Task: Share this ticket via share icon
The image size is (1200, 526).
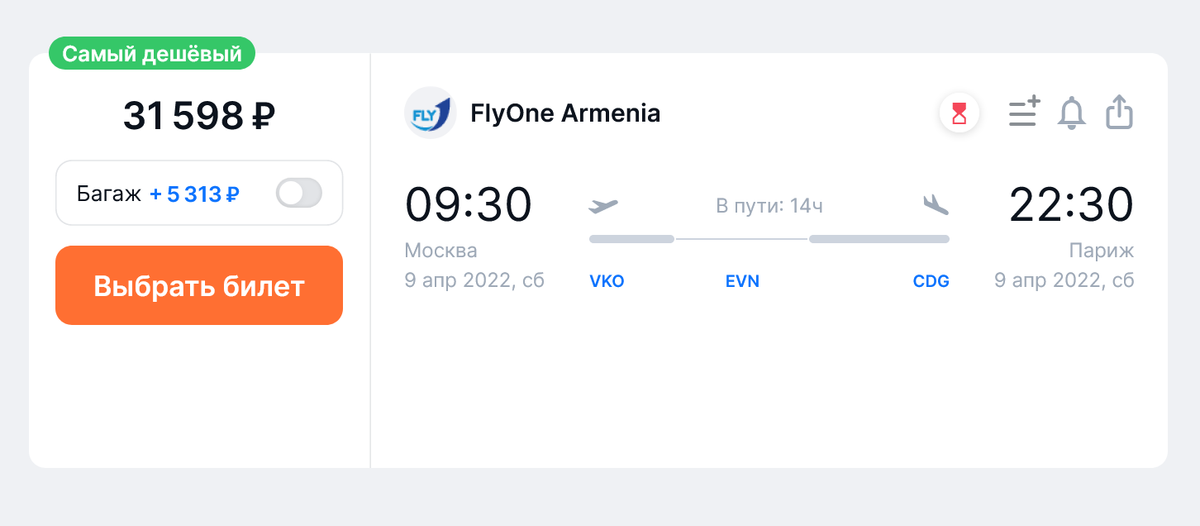Action: coord(1119,112)
